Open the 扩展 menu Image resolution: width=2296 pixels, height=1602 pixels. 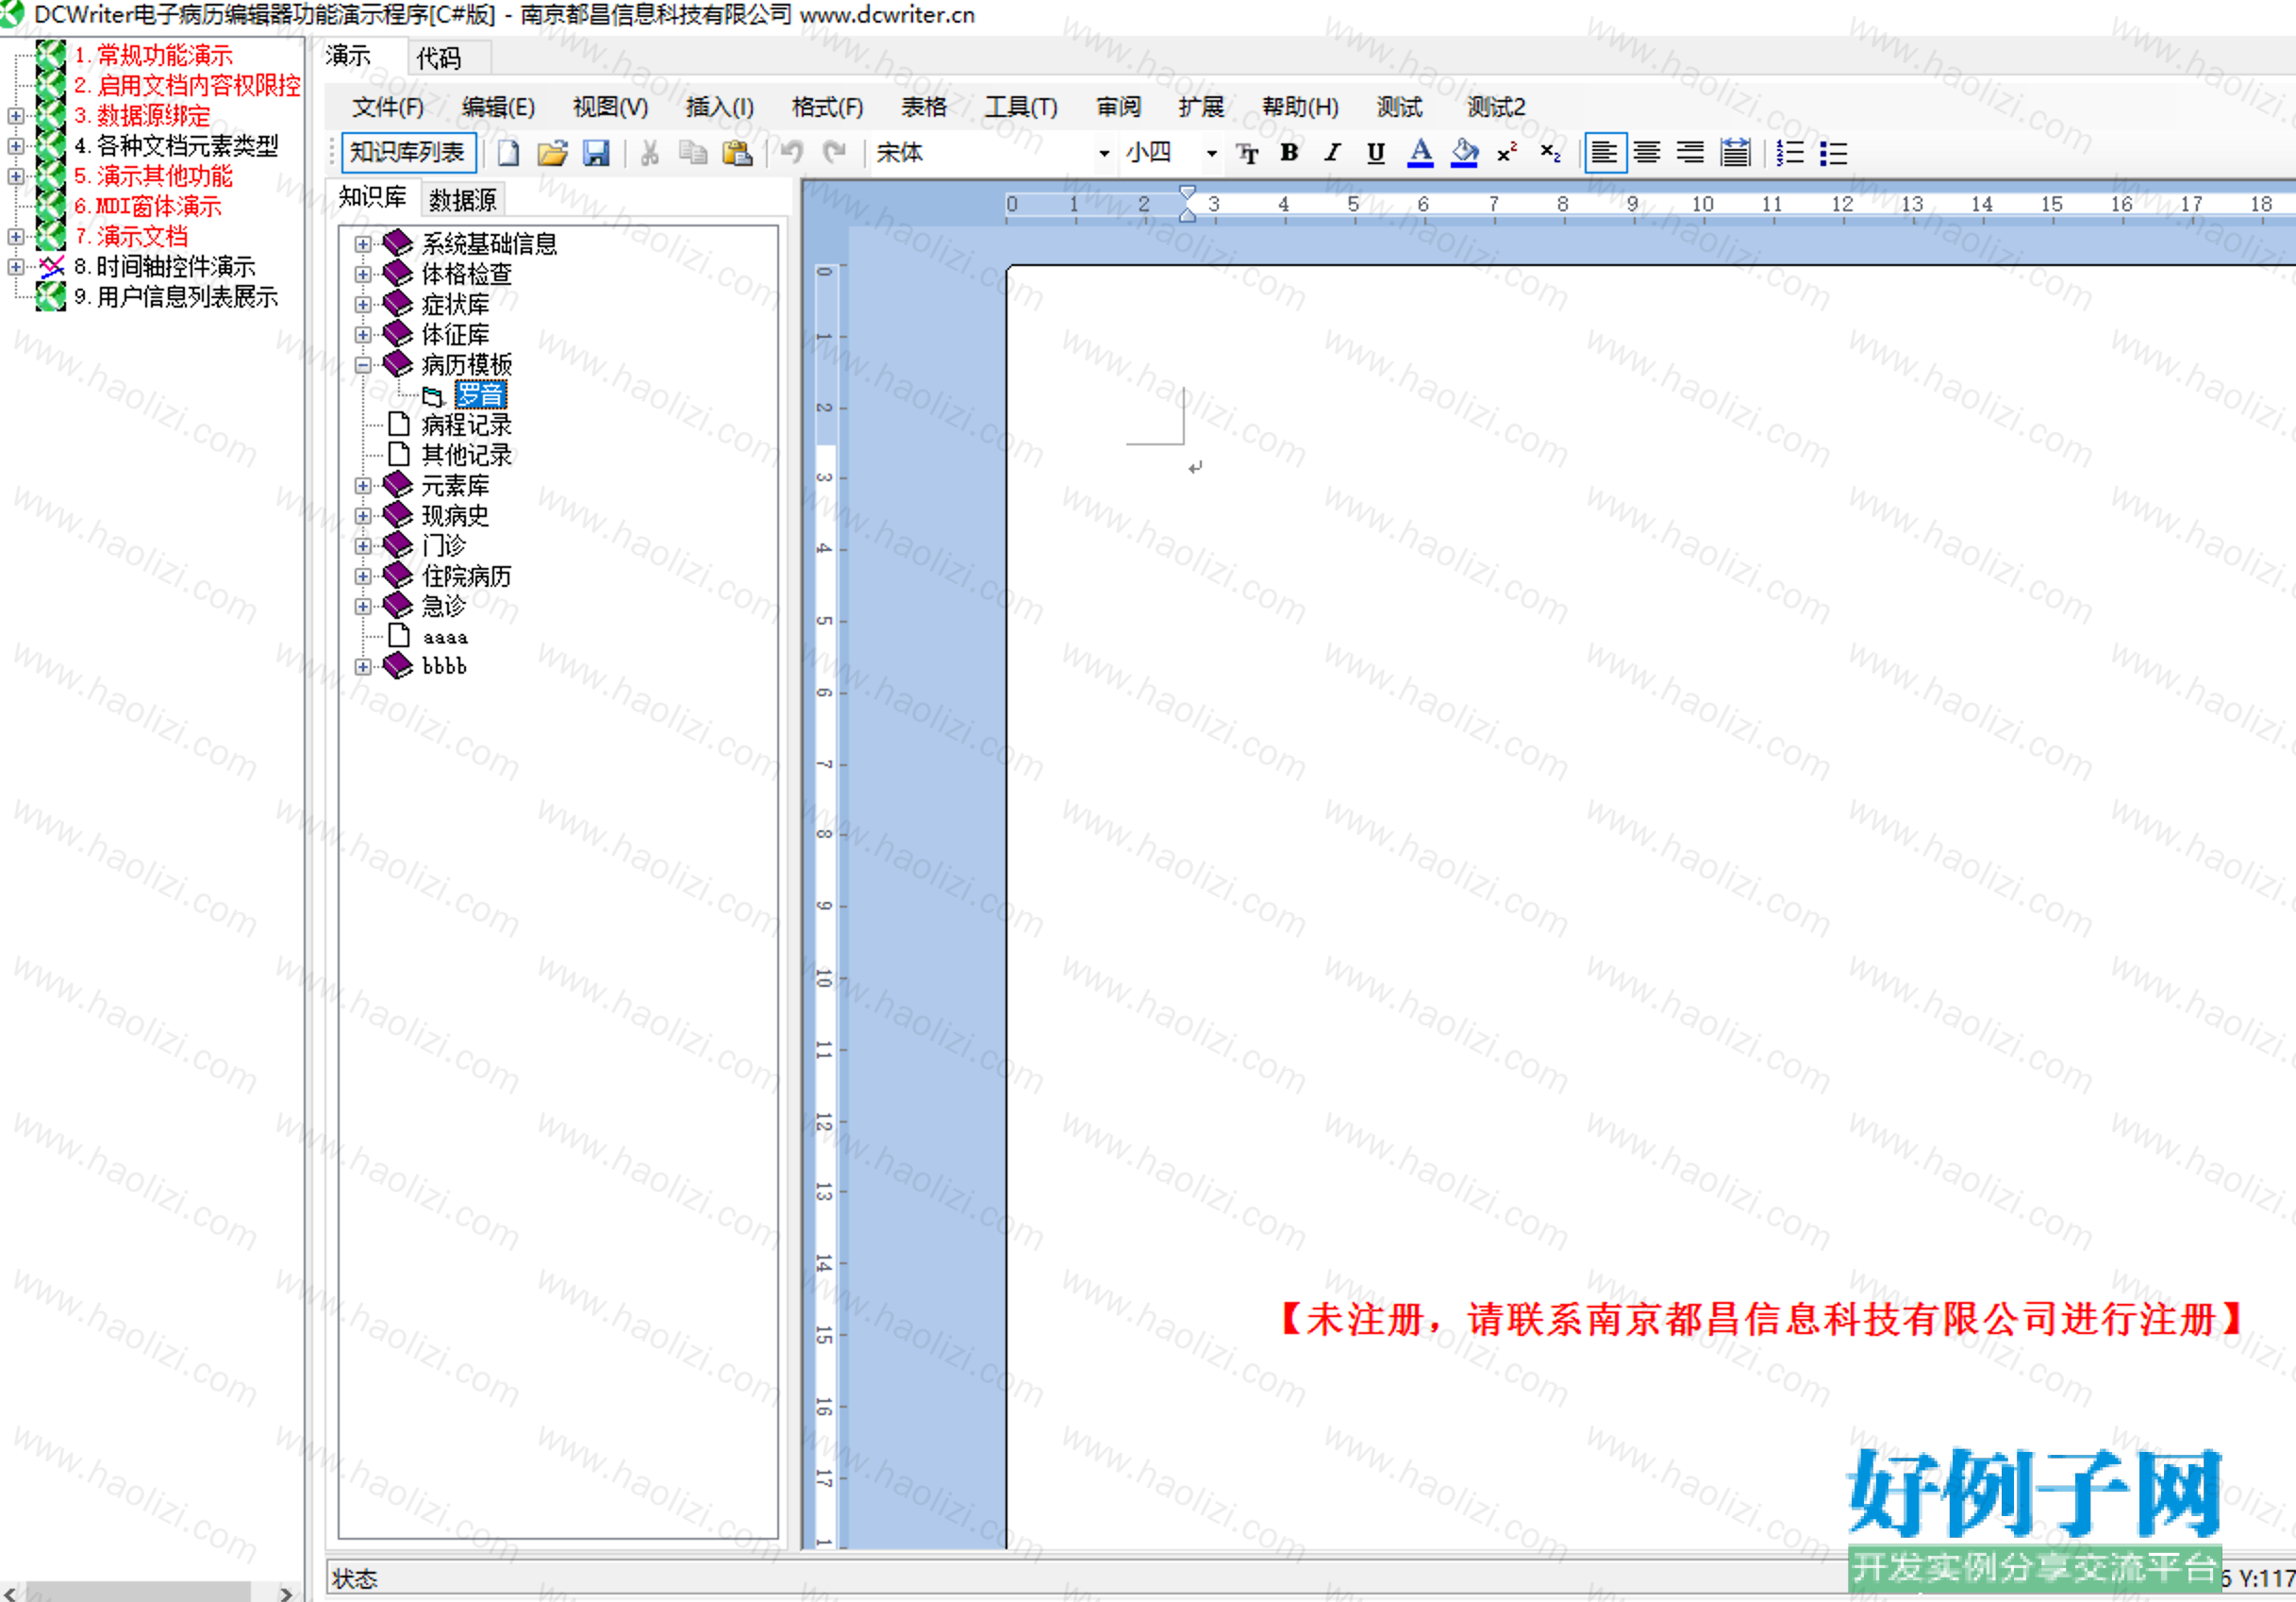point(1201,107)
